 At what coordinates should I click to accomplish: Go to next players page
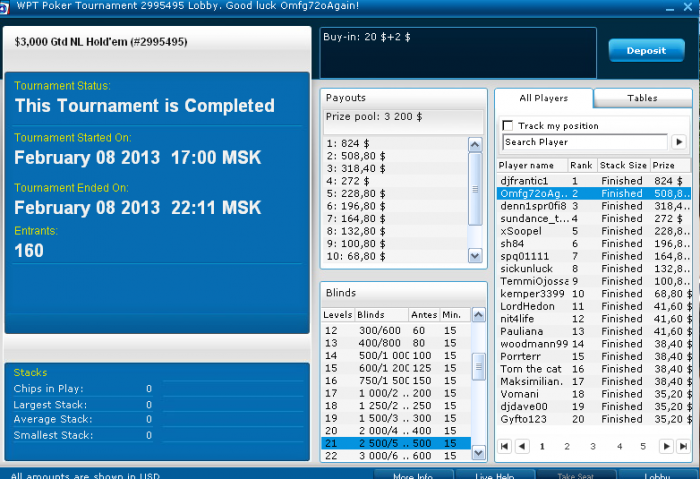tap(666, 446)
